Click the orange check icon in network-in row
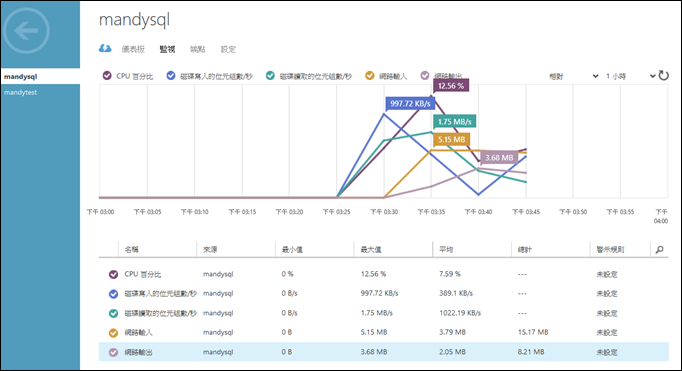The width and height of the screenshot is (682, 371). pyautogui.click(x=113, y=333)
